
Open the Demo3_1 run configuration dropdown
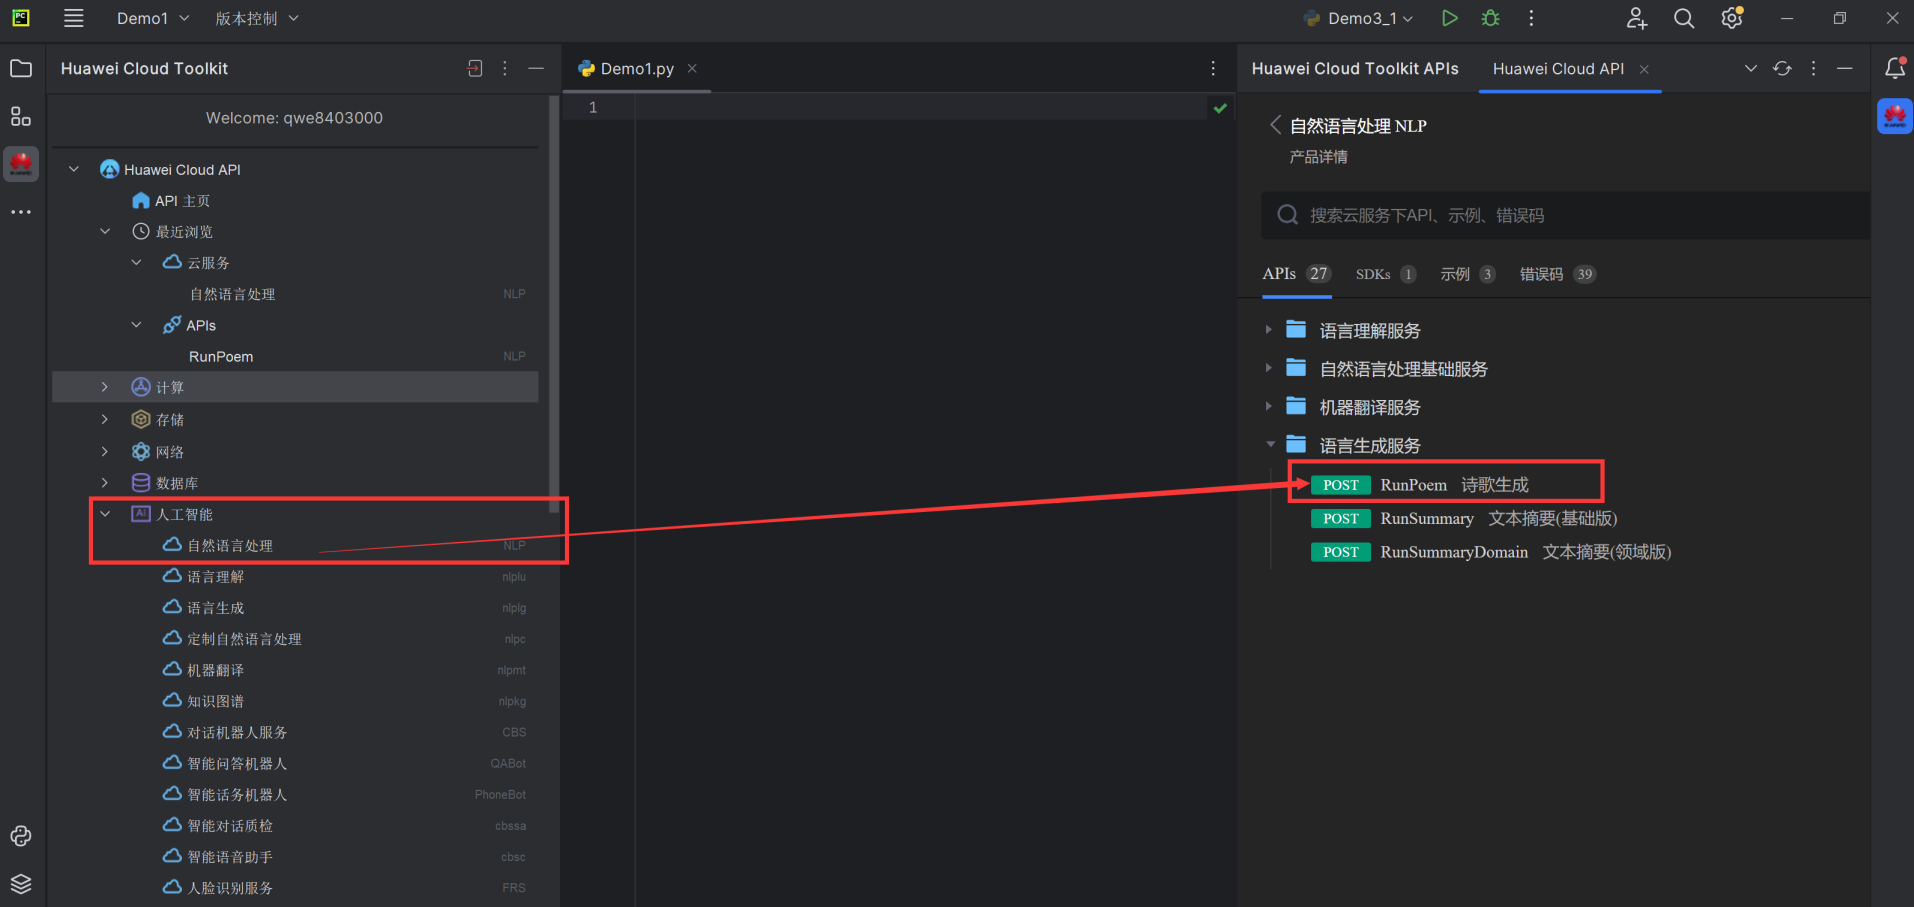click(x=1359, y=18)
